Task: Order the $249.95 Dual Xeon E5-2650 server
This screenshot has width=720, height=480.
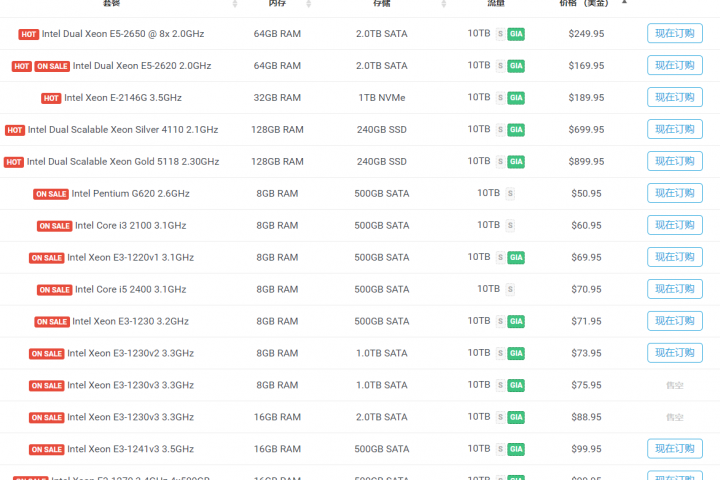Action: point(674,34)
